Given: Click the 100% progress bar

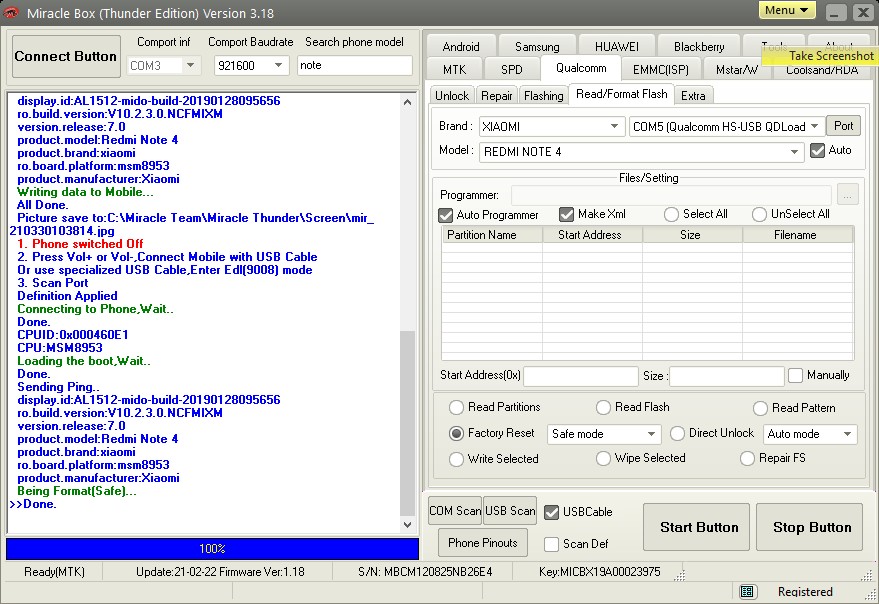Looking at the screenshot, I should tap(212, 548).
